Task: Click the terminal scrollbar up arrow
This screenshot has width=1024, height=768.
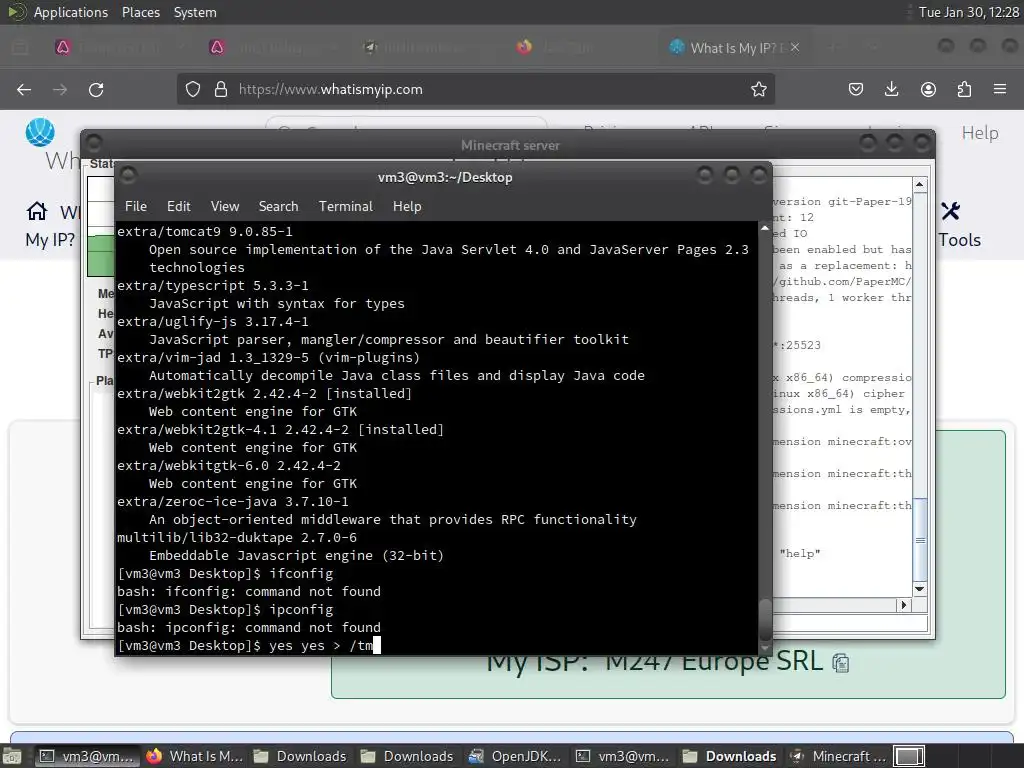Action: (765, 228)
